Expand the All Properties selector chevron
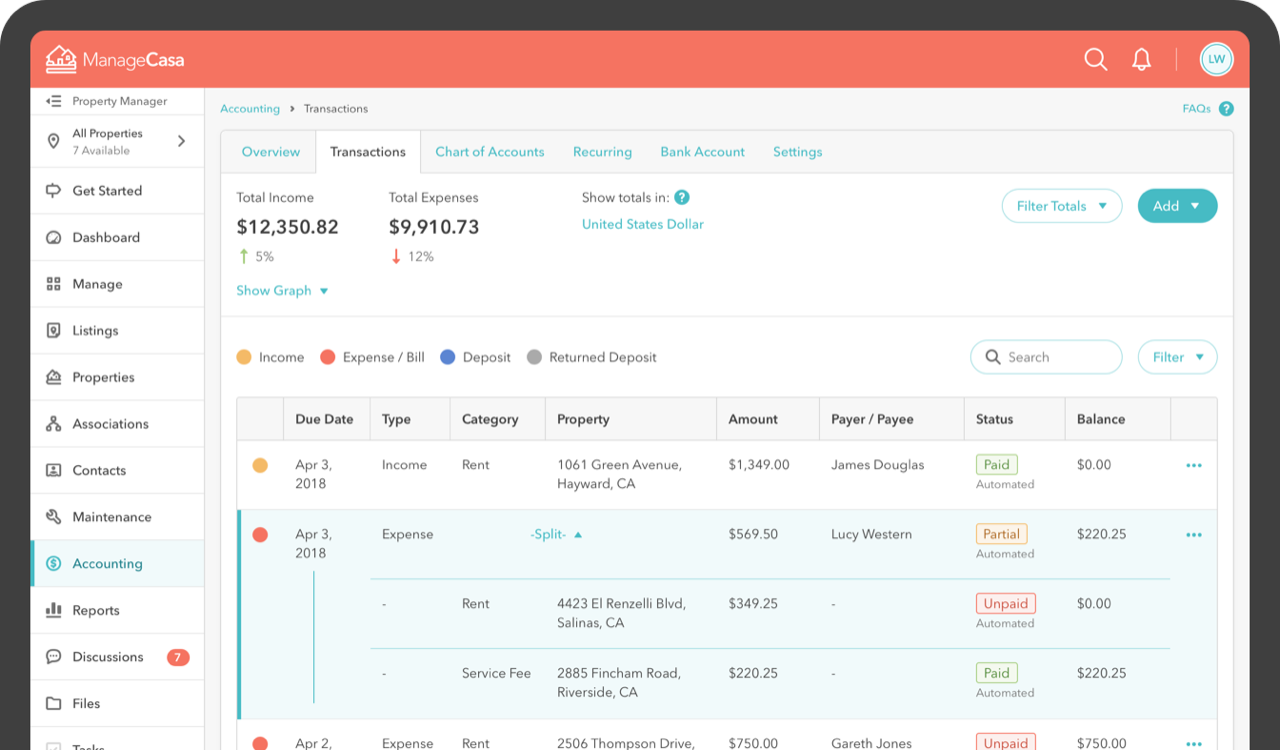This screenshot has width=1280, height=750. click(181, 141)
